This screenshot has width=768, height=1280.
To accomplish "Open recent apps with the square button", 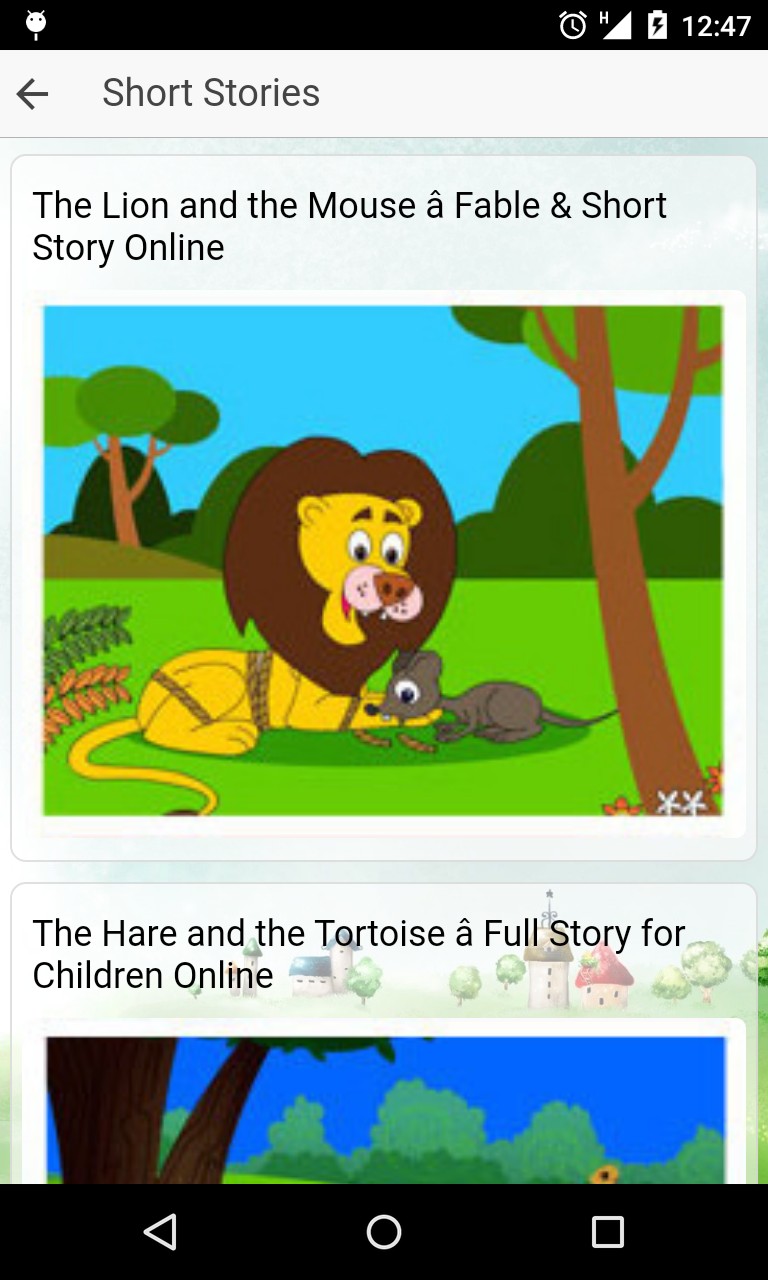I will coord(607,1232).
